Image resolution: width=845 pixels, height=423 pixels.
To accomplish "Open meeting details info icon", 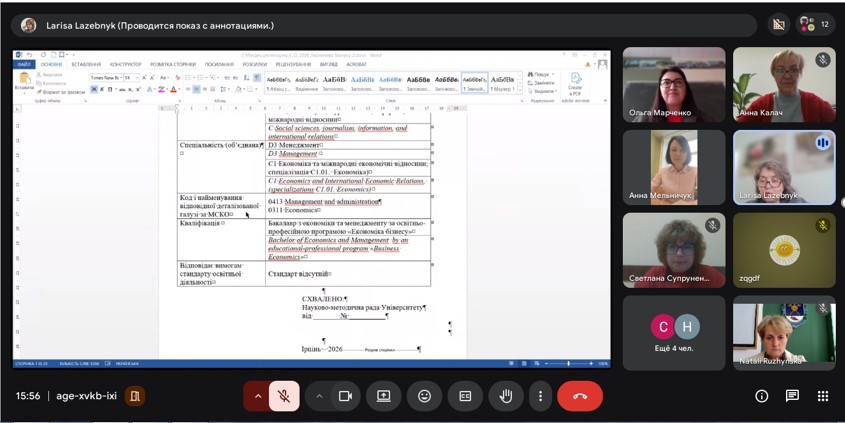I will tap(762, 396).
